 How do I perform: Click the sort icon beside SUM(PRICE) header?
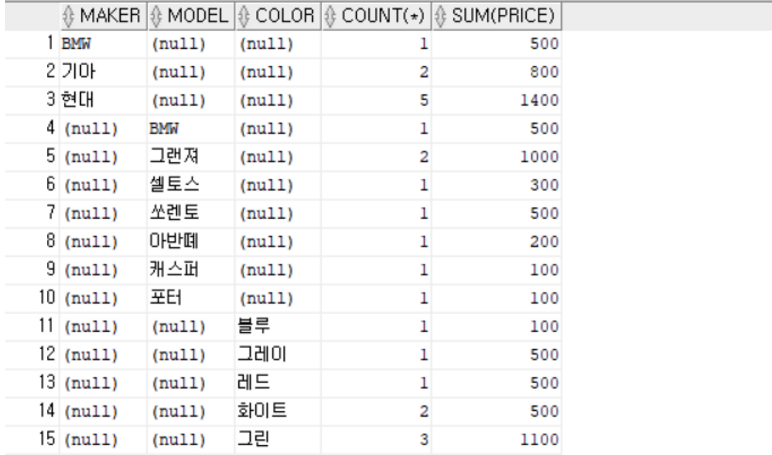point(441,16)
